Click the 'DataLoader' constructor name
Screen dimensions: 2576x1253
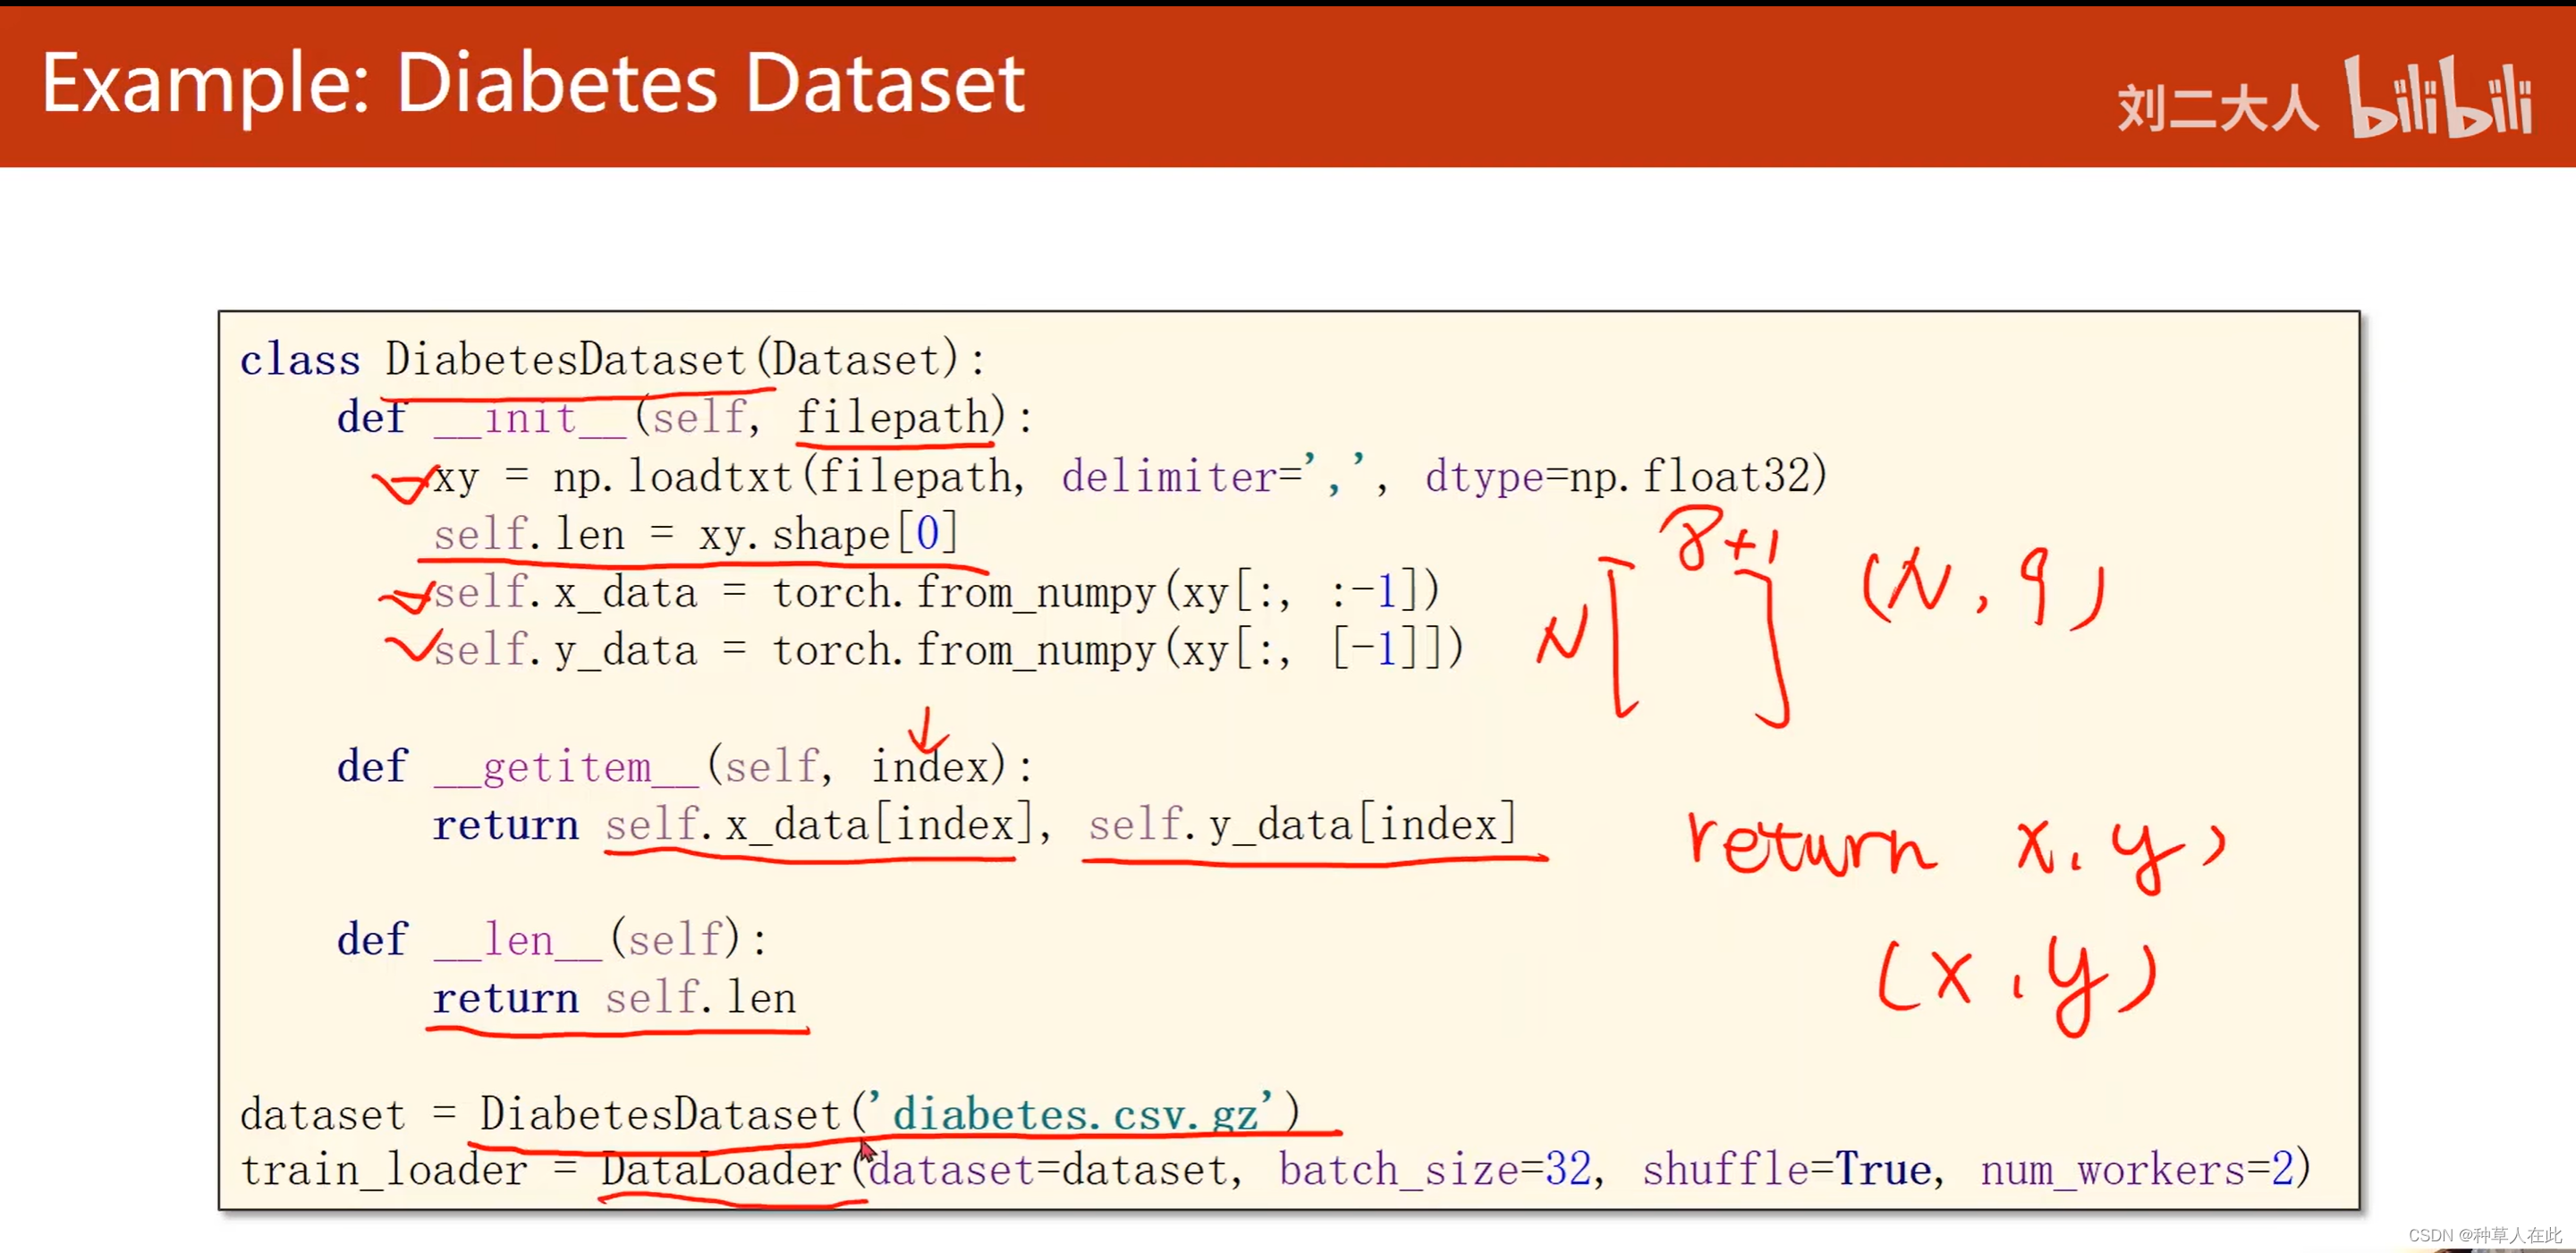[721, 1170]
